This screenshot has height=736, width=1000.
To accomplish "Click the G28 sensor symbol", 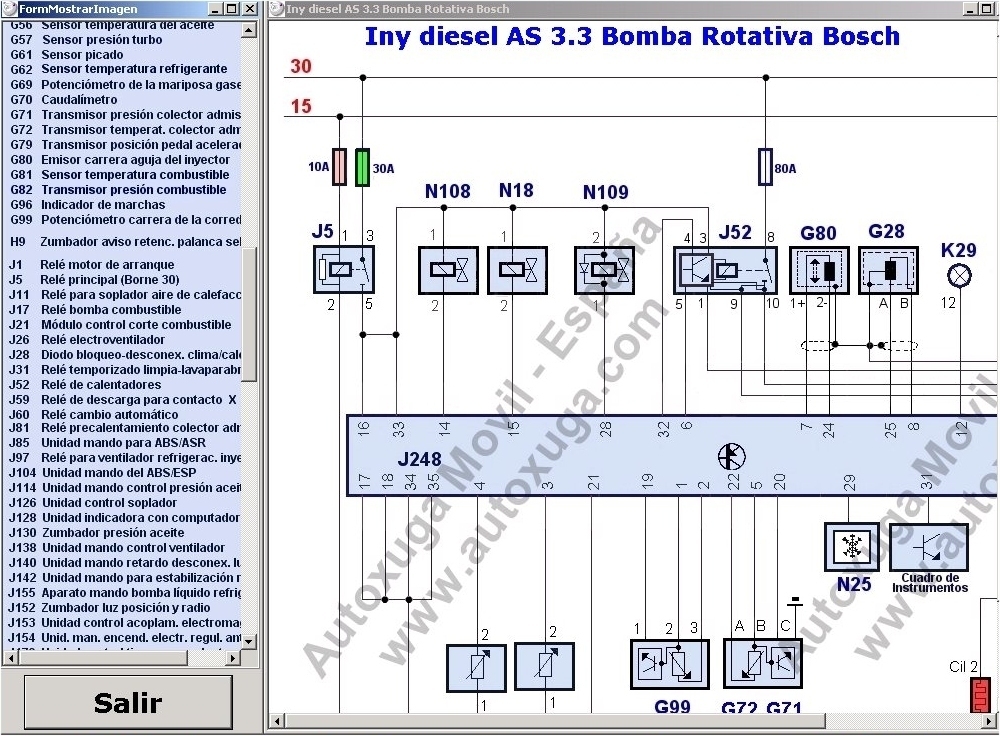I will (x=888, y=270).
